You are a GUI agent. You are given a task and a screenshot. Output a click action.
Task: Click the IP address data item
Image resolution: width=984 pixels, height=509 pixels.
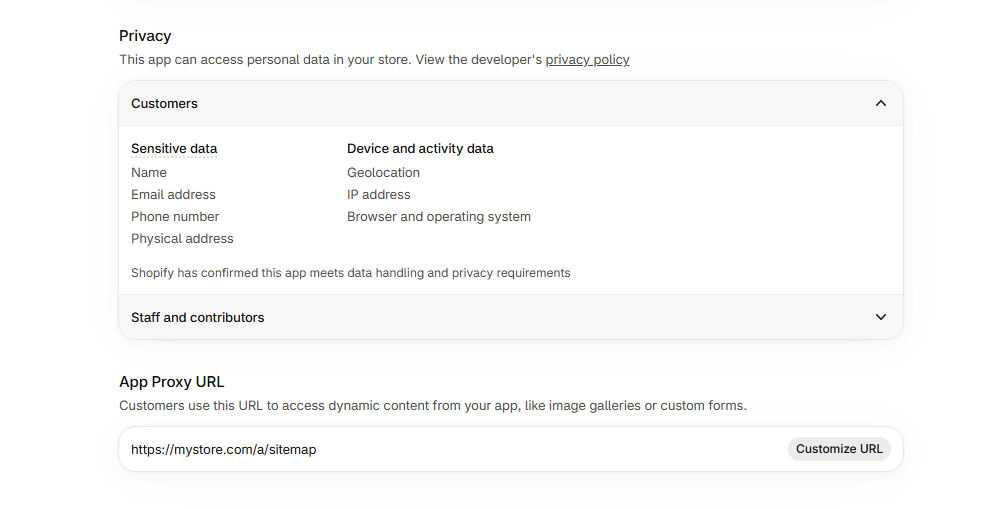378,195
